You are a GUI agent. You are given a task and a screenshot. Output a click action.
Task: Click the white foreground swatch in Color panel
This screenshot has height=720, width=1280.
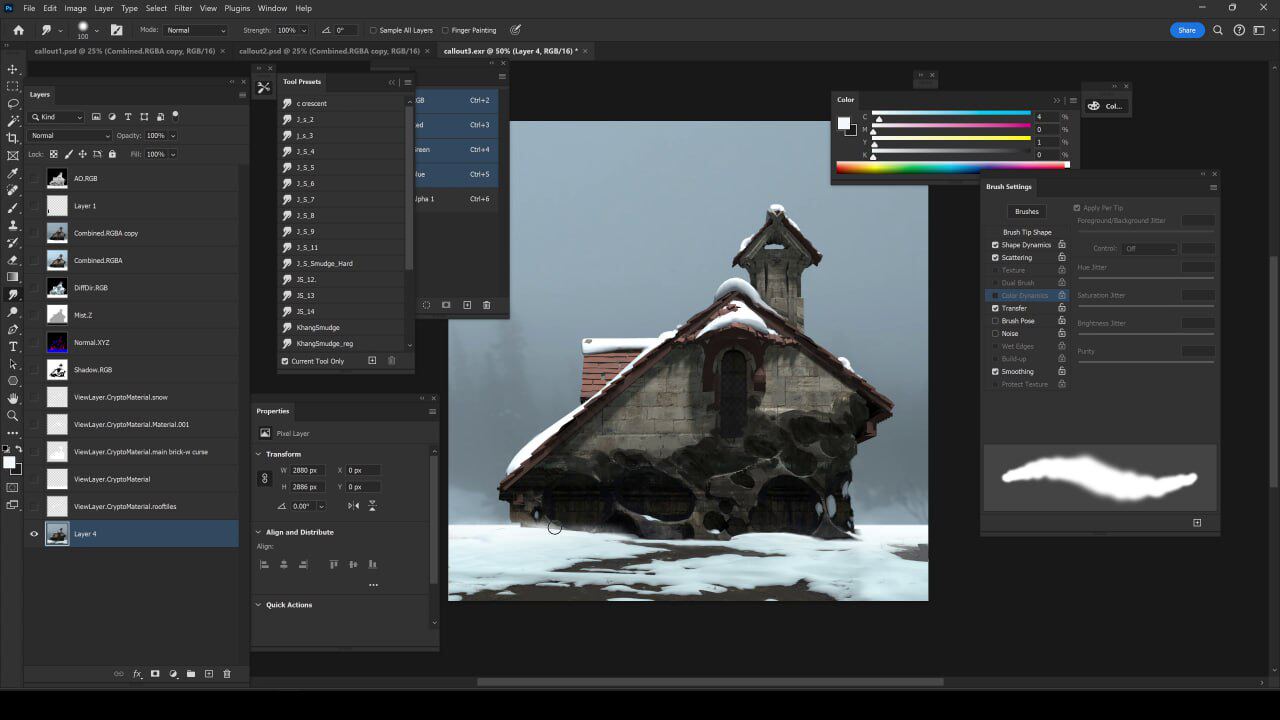click(x=843, y=123)
